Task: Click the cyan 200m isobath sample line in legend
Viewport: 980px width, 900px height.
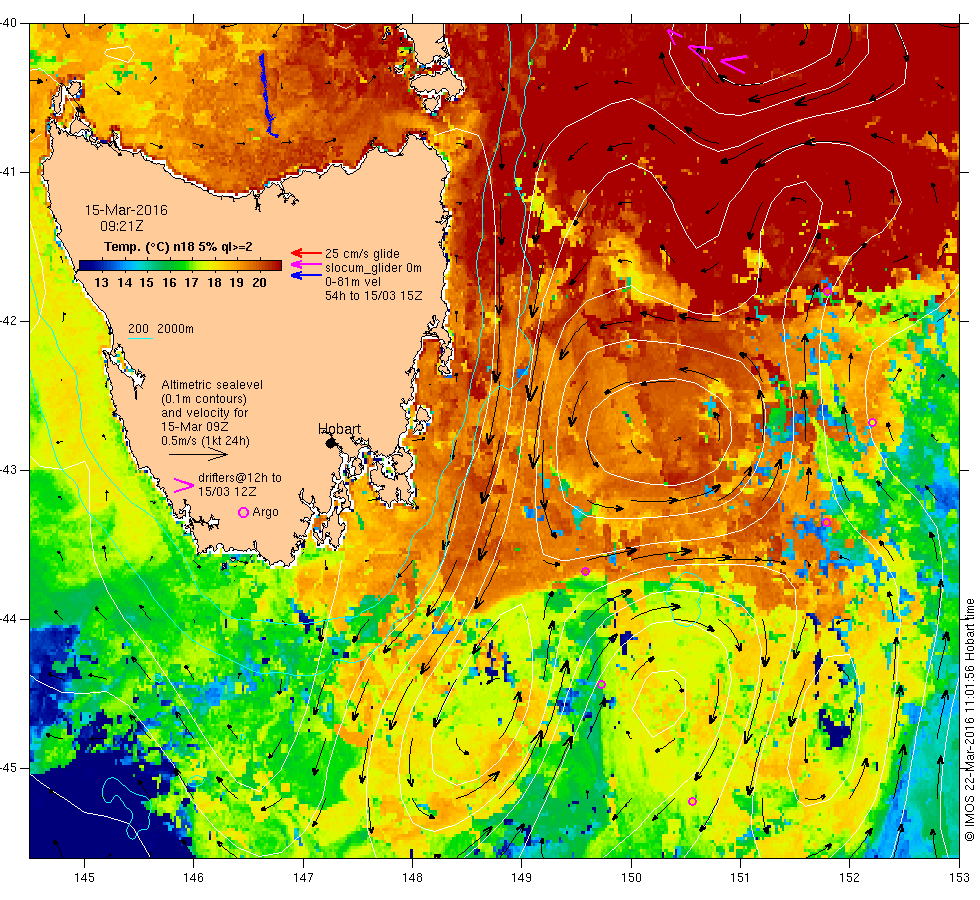Action: point(140,339)
